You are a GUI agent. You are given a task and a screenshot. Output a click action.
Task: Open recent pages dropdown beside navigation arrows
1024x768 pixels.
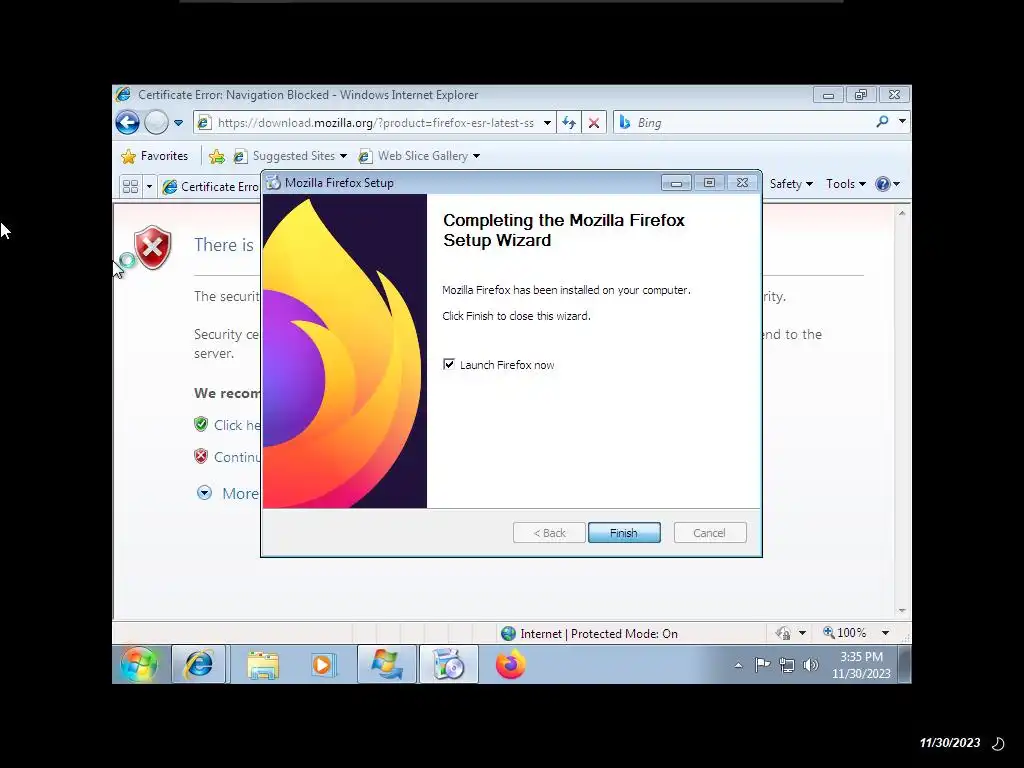(178, 123)
